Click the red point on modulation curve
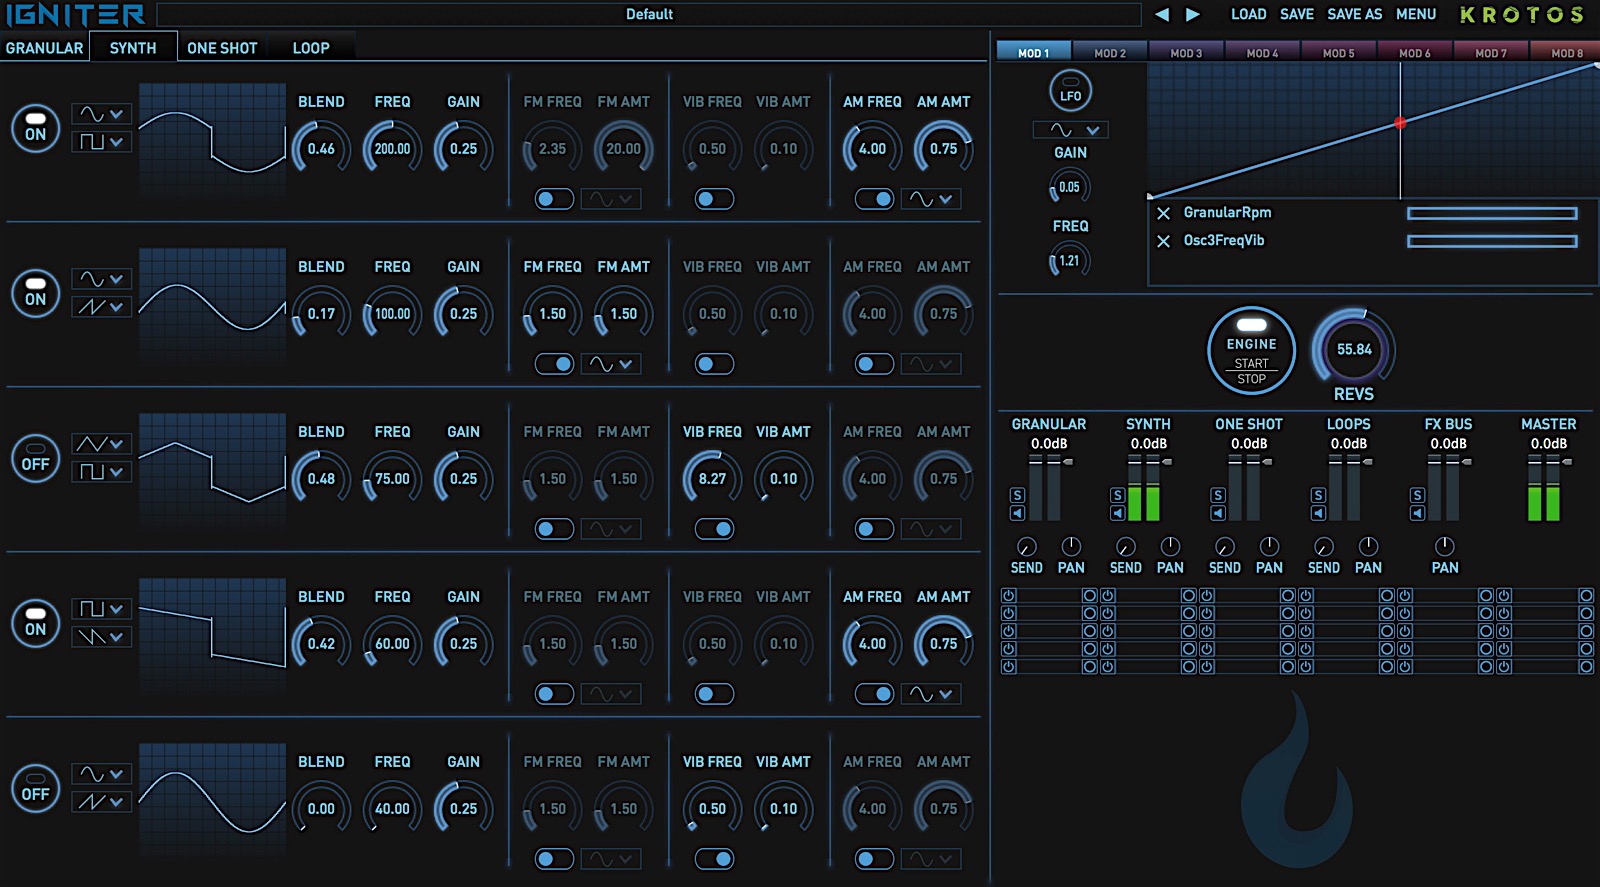This screenshot has height=887, width=1600. (x=1400, y=123)
